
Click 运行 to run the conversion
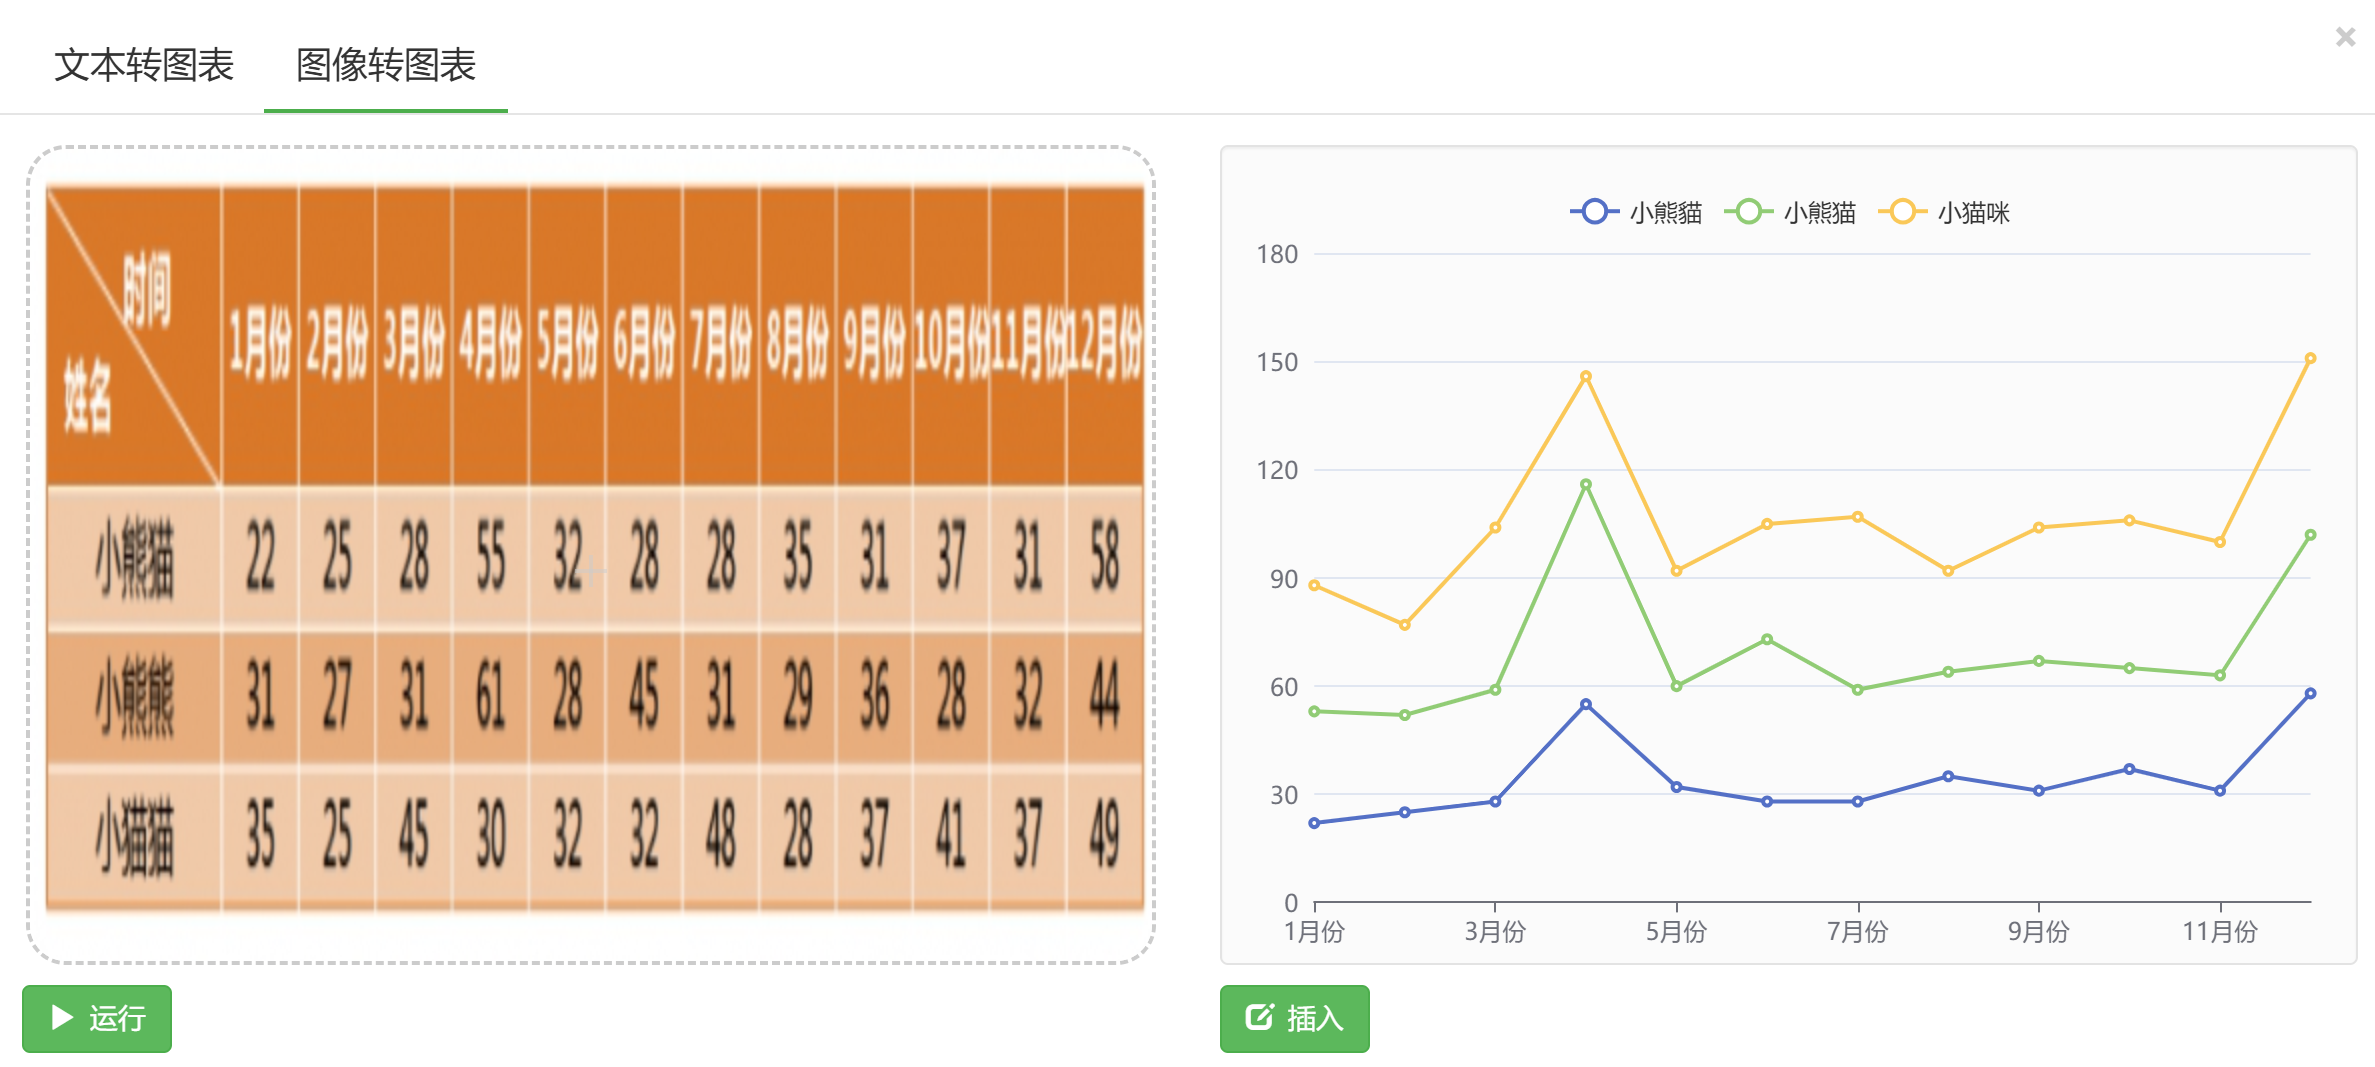(96, 1019)
